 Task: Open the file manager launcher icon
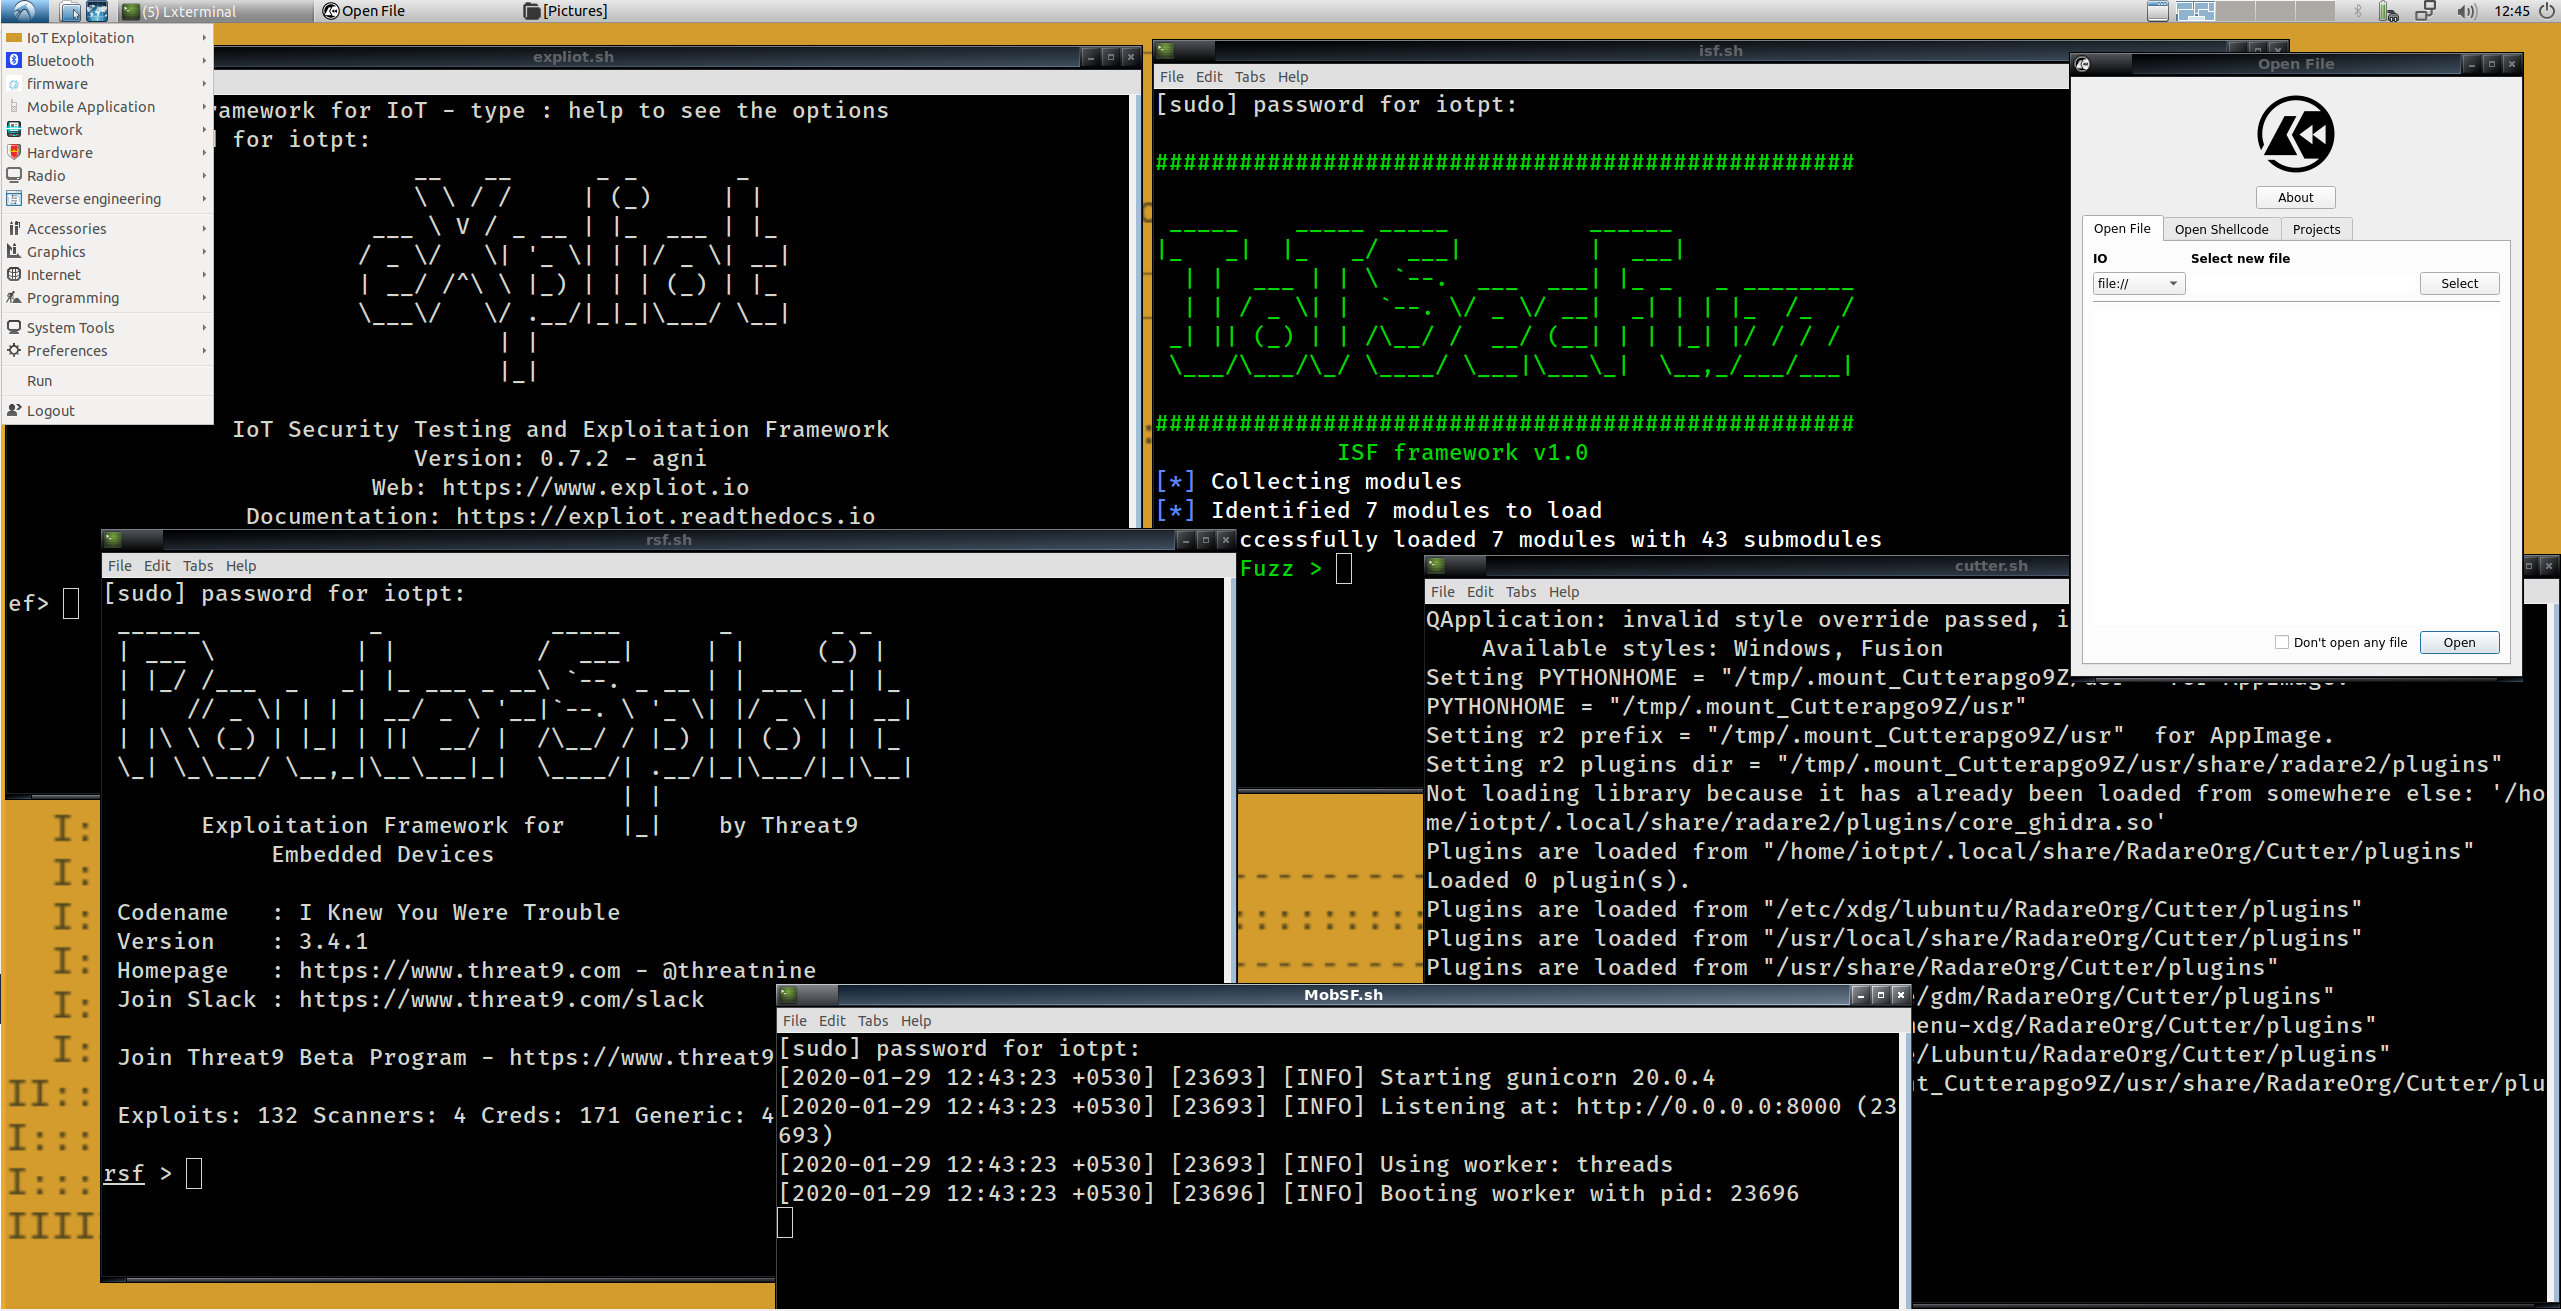point(71,11)
